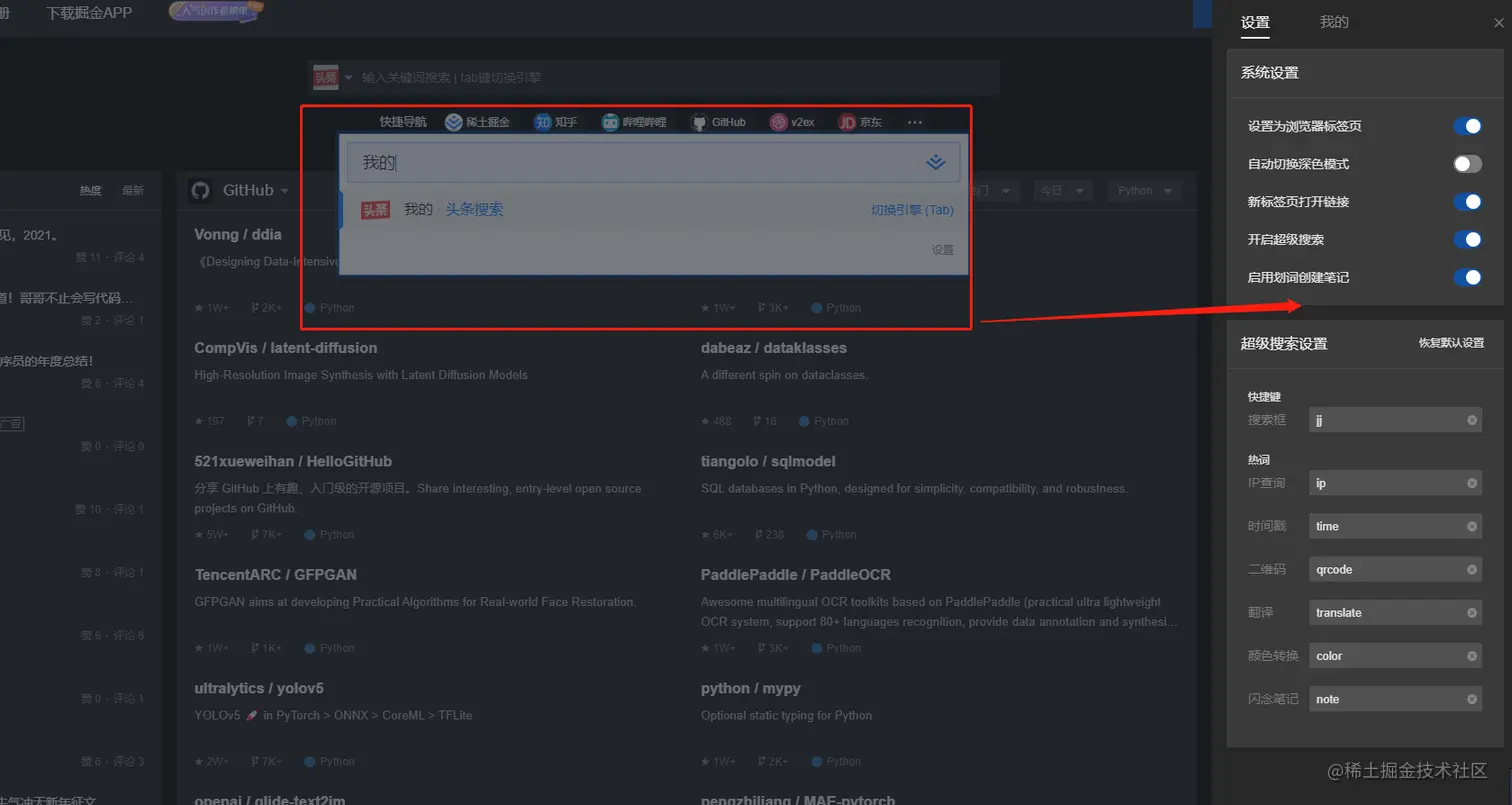
Task: Click 切换引擎 (Tab) in the search popup
Action: click(912, 210)
